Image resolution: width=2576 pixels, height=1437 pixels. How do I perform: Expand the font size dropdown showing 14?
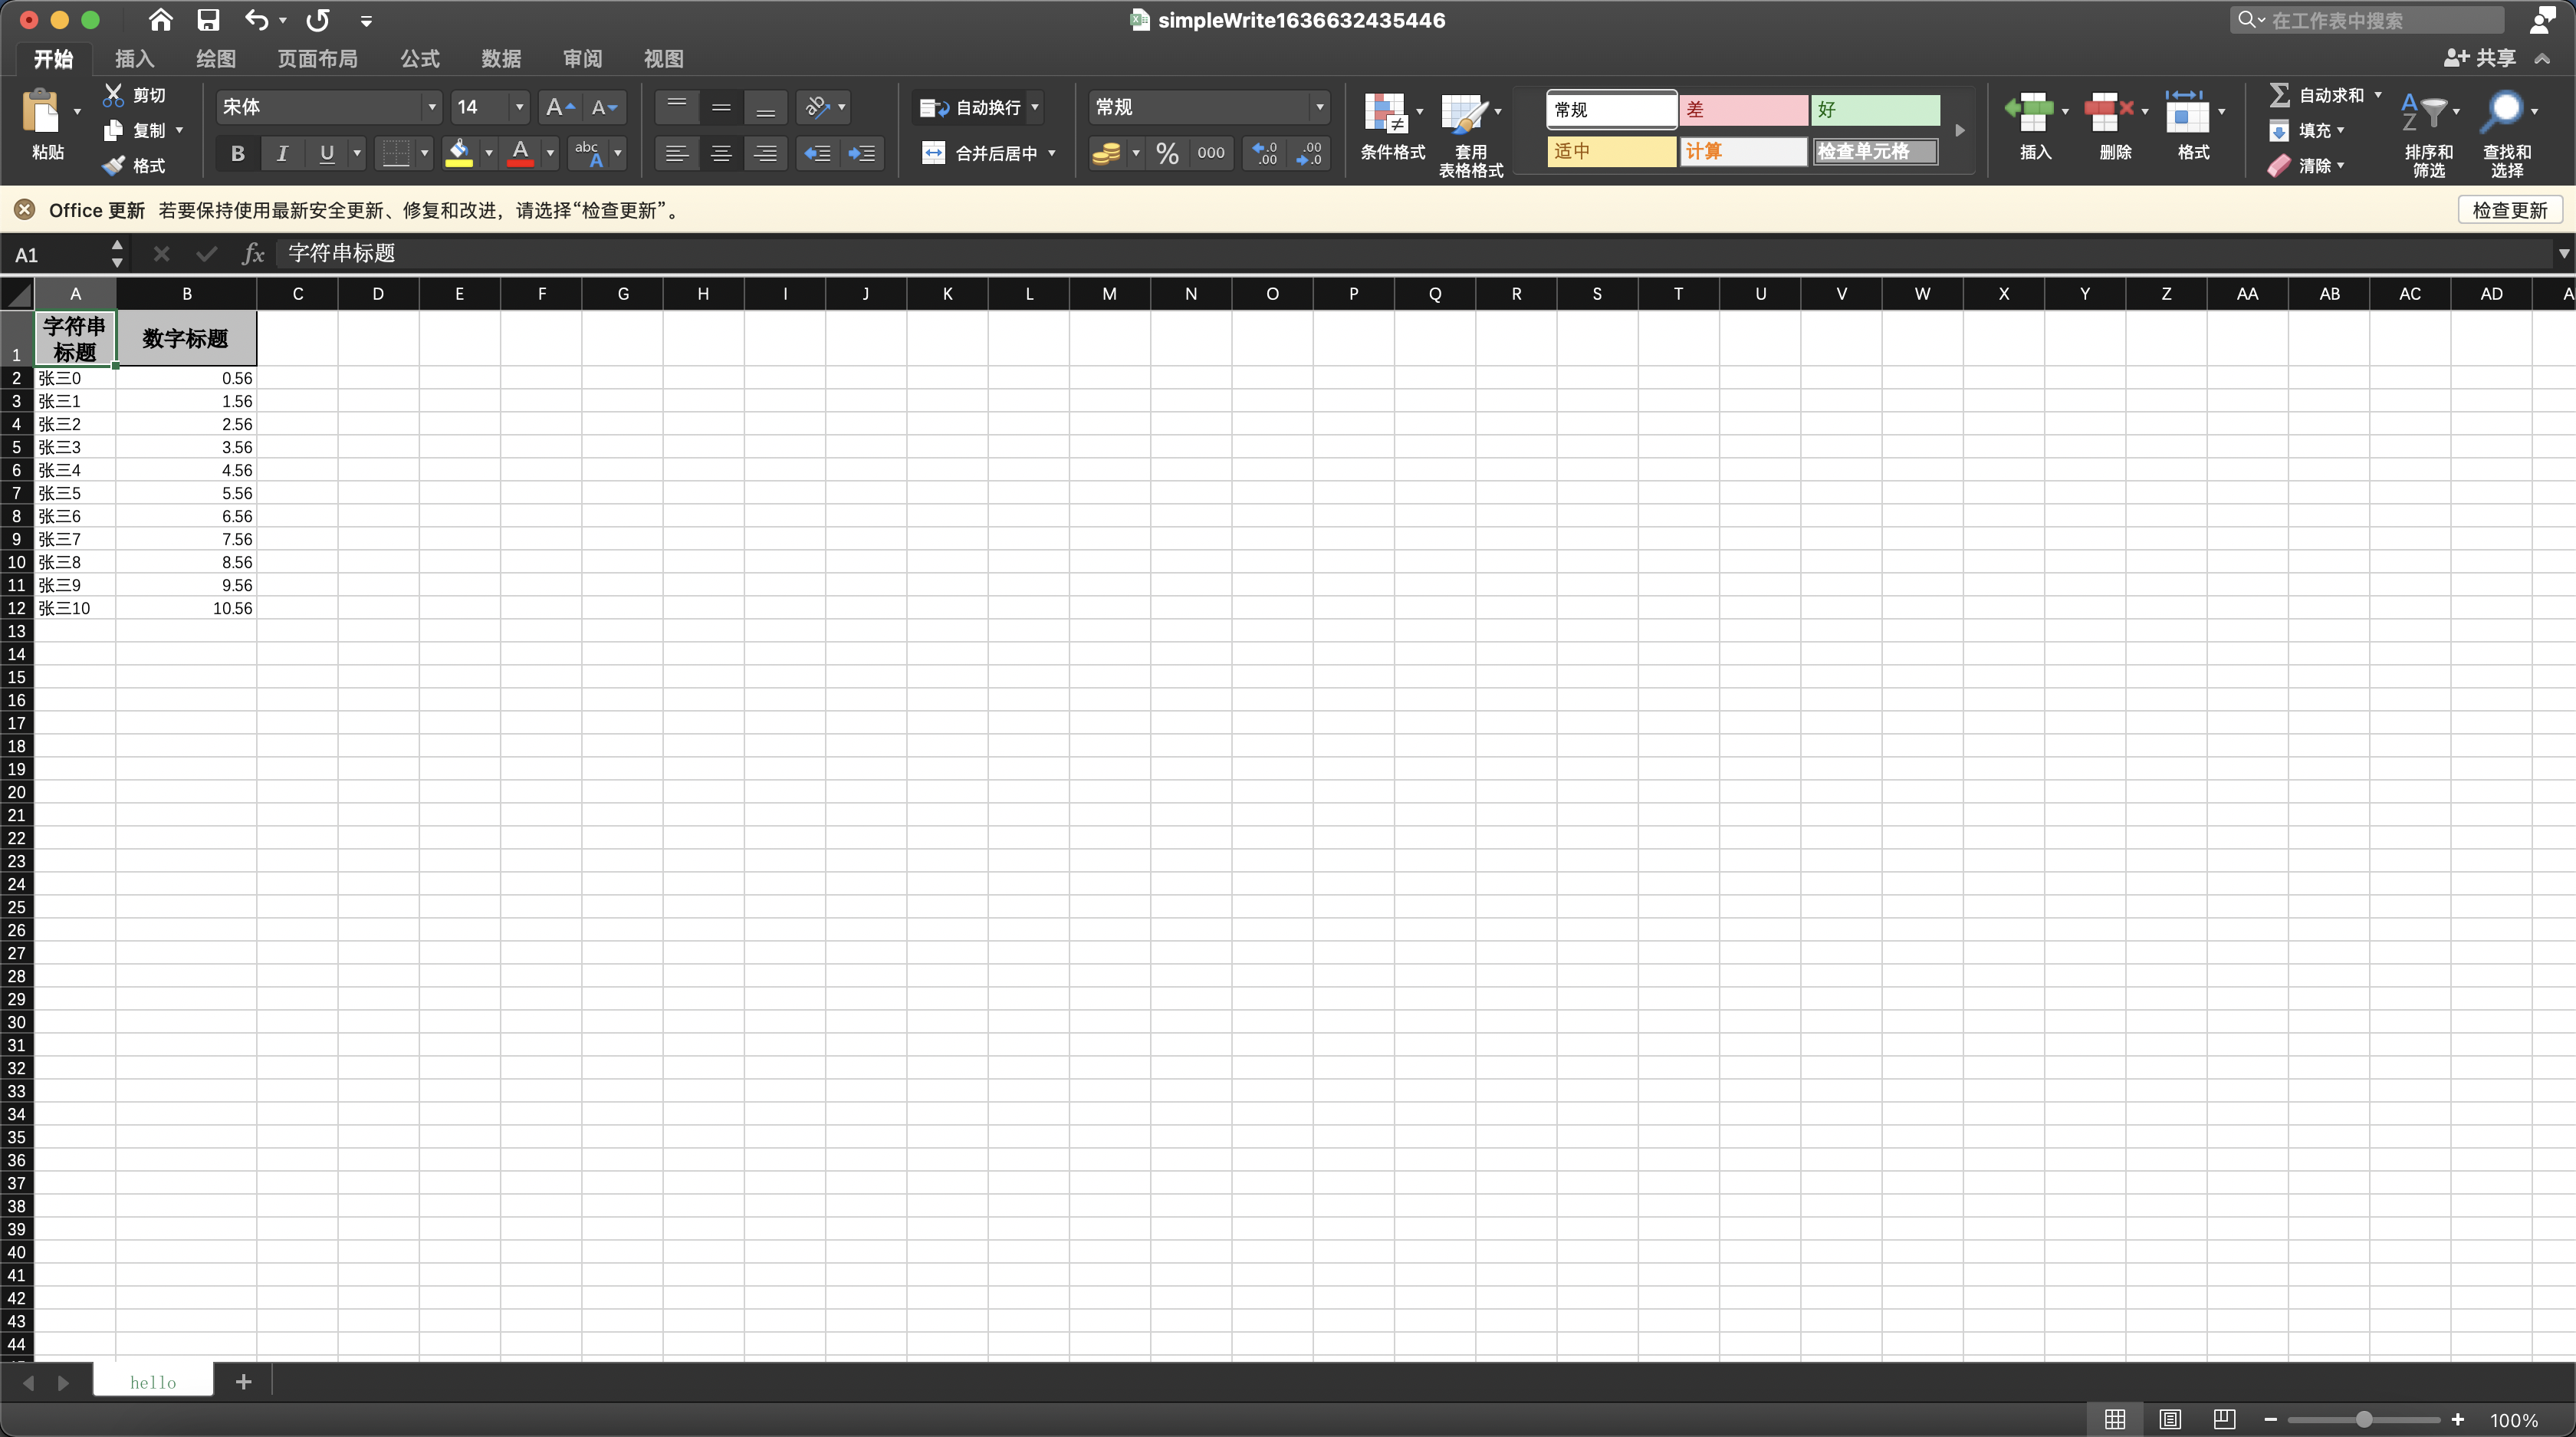click(519, 107)
